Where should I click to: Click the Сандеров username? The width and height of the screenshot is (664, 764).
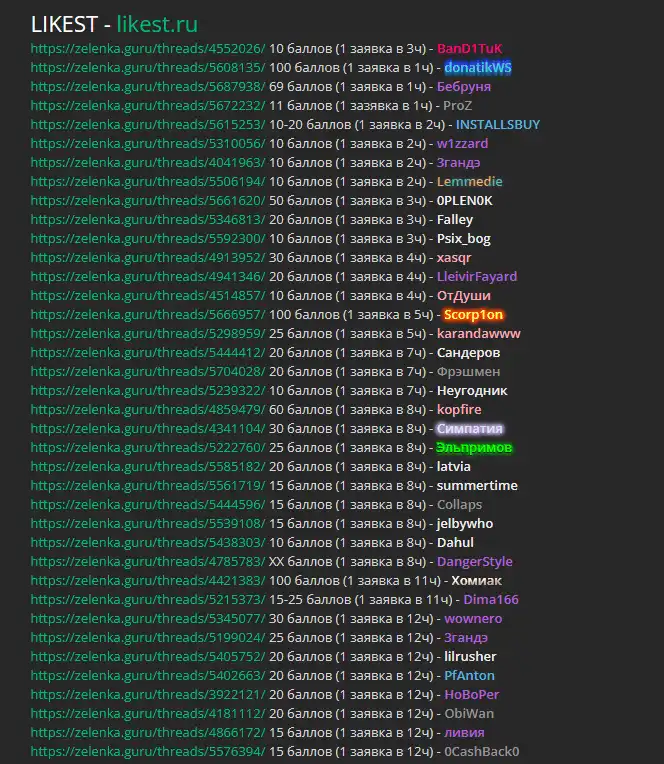coord(469,353)
